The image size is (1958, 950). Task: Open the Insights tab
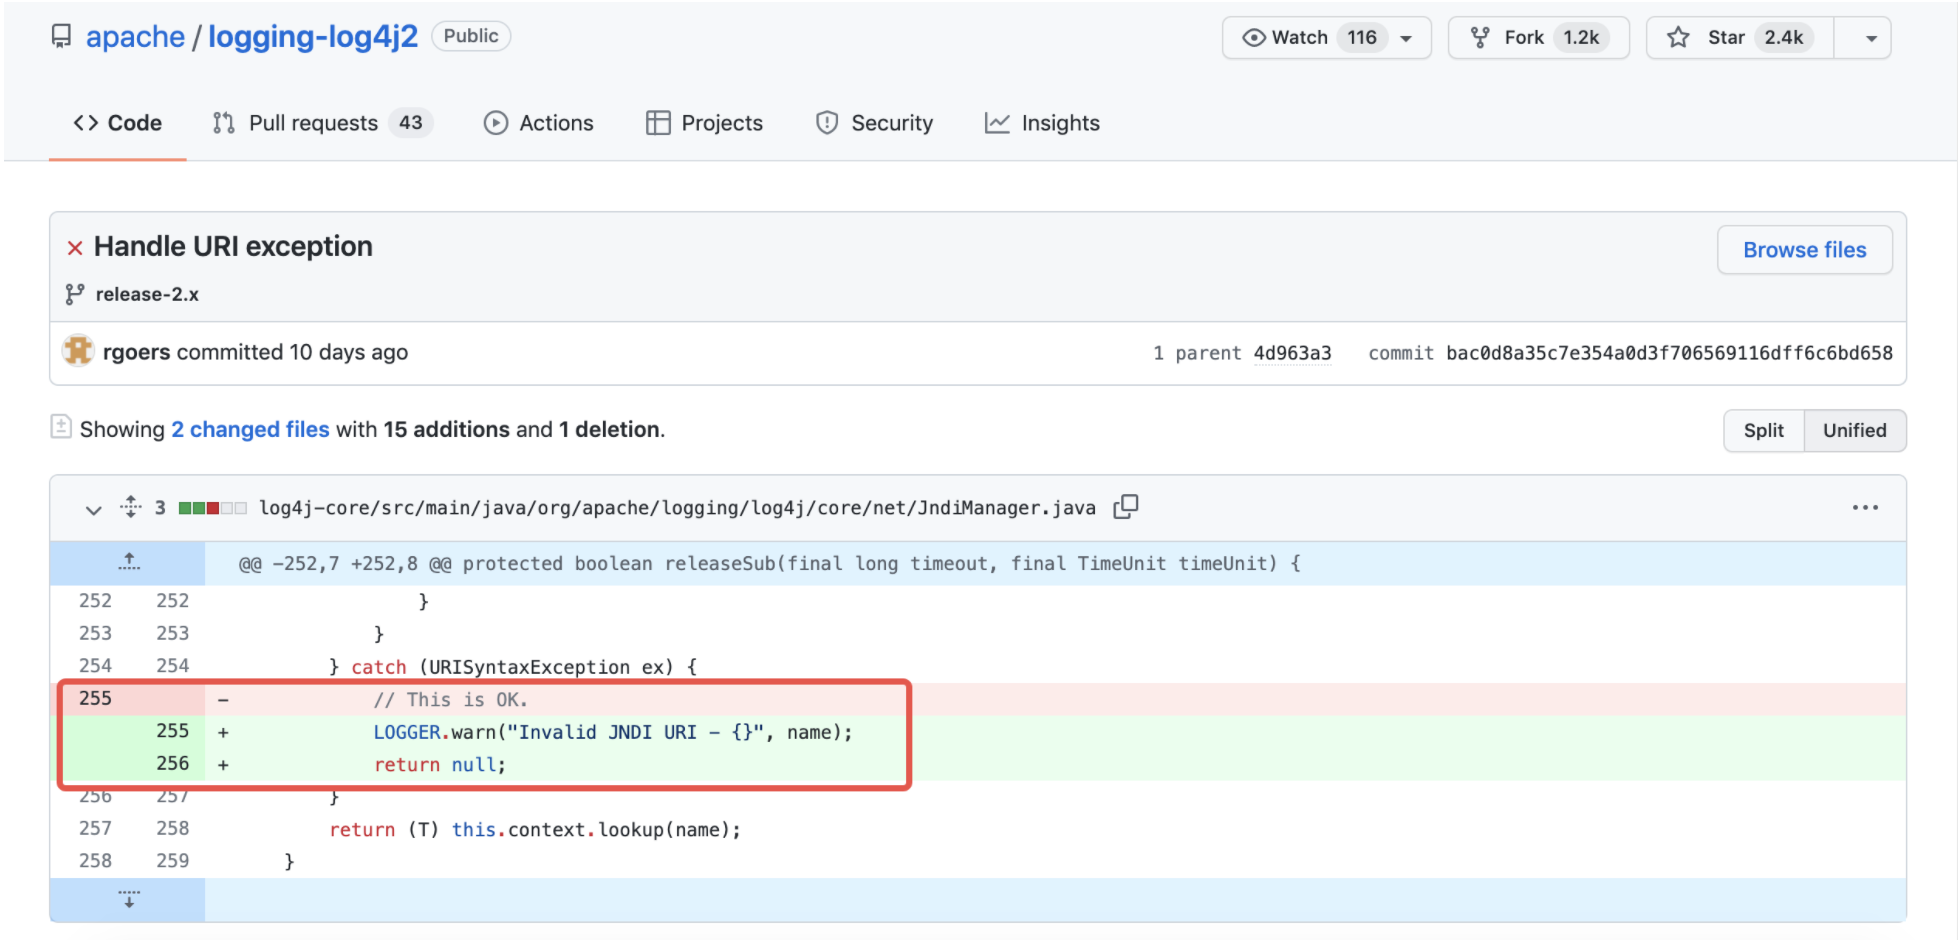[x=1042, y=123]
